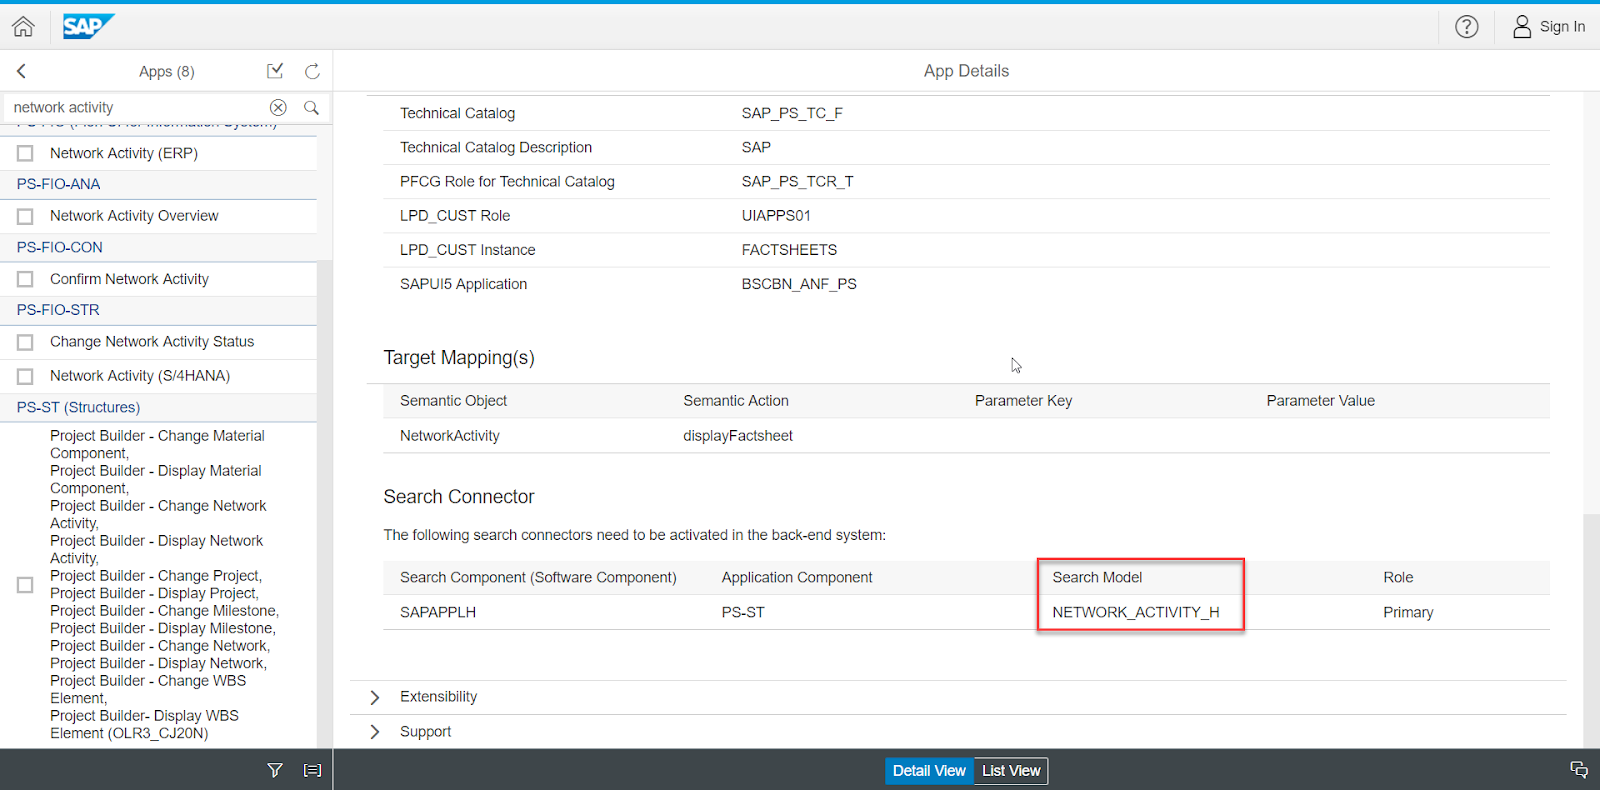
Task: Open the Confirm Network Activity app
Action: click(x=129, y=279)
